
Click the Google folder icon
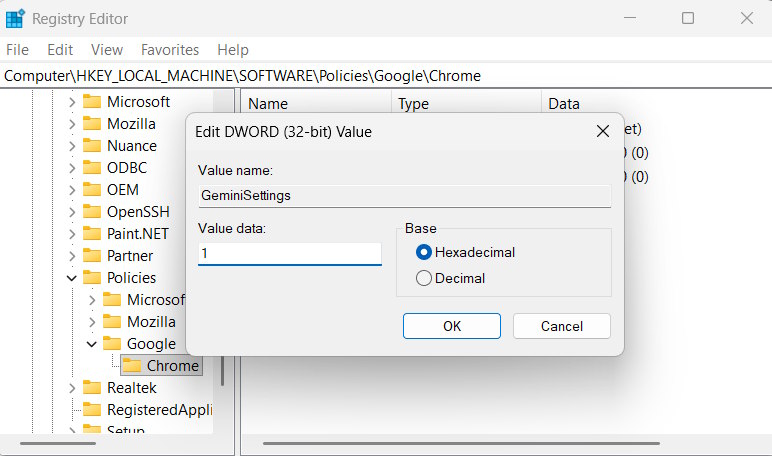coord(112,344)
